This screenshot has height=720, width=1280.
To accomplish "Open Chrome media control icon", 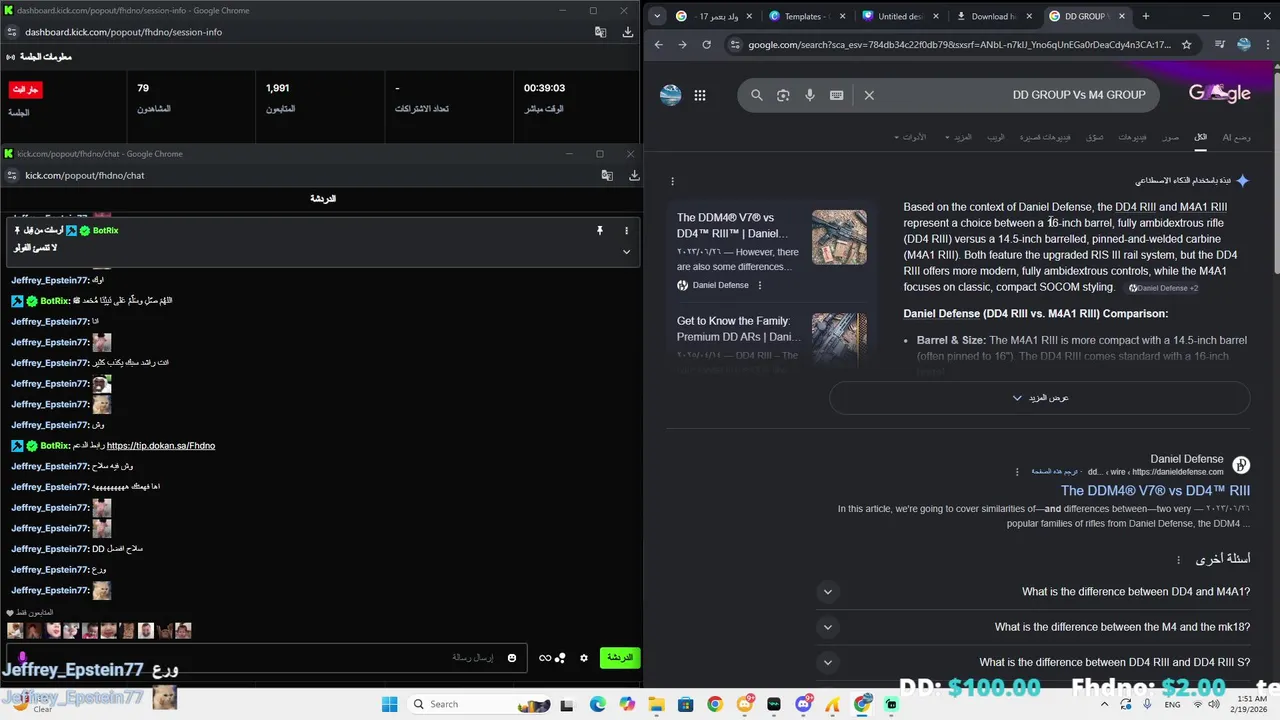I will coord(1220,45).
